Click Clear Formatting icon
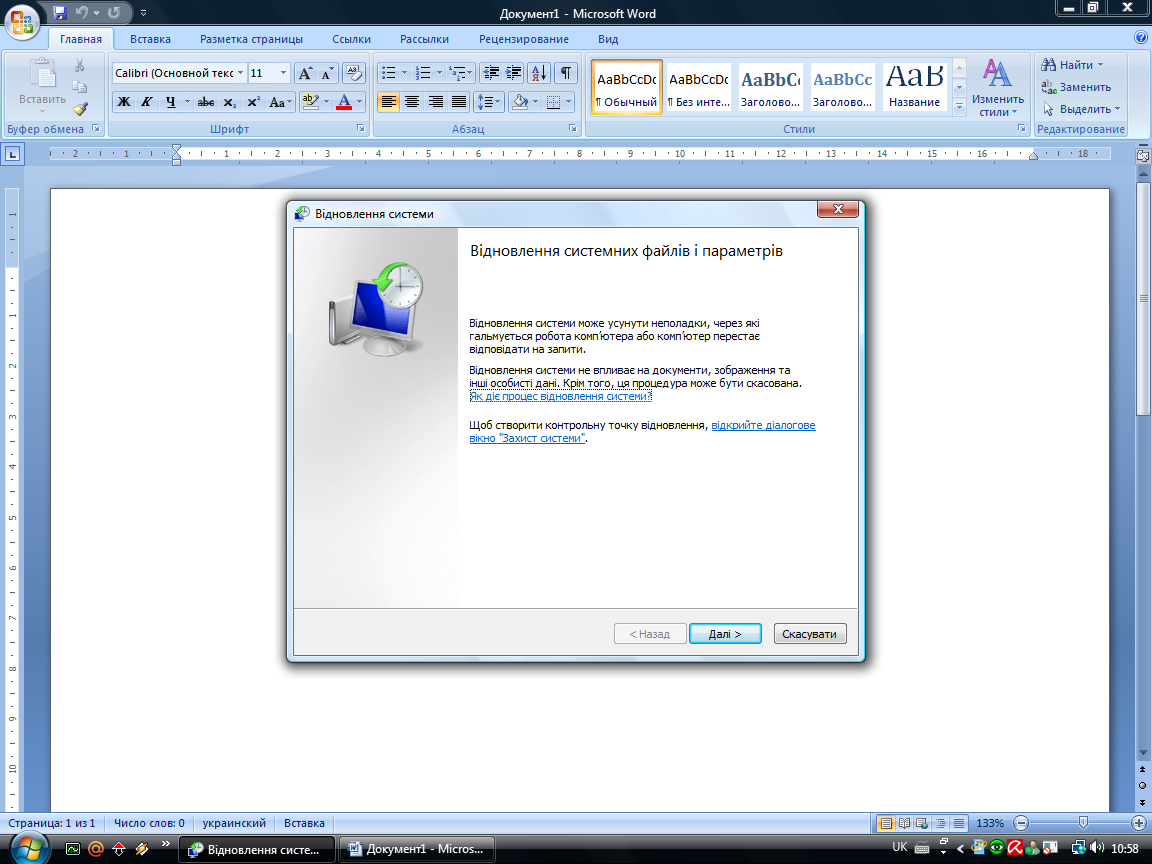Image resolution: width=1152 pixels, height=864 pixels. pos(354,73)
